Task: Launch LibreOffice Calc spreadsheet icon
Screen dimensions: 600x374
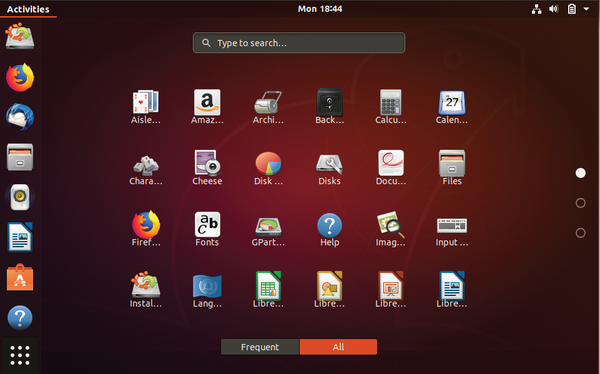Action: pos(268,286)
